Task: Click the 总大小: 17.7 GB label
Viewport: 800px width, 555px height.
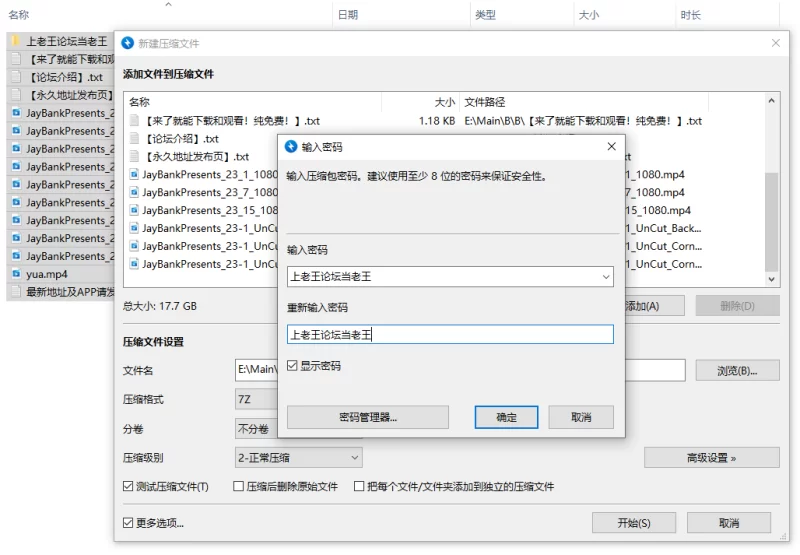Action: tap(160, 306)
